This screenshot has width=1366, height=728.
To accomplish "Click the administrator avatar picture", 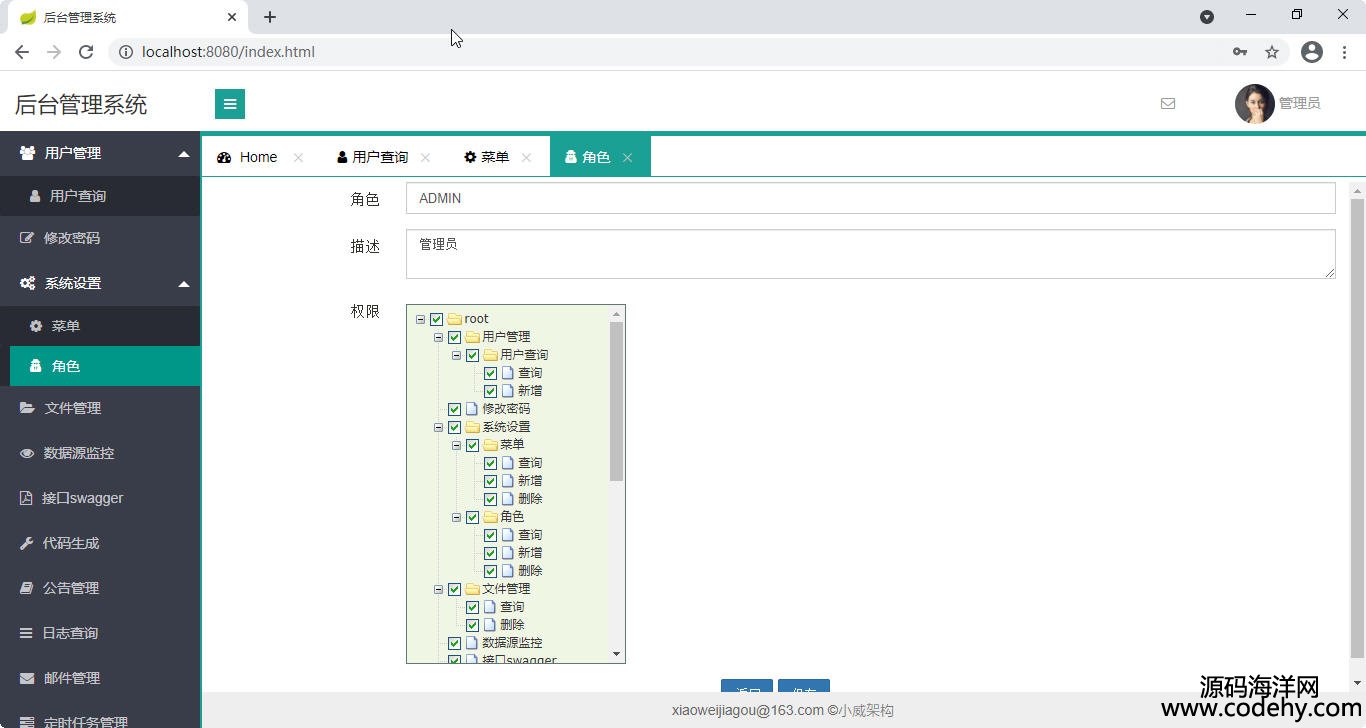I will pyautogui.click(x=1254, y=103).
